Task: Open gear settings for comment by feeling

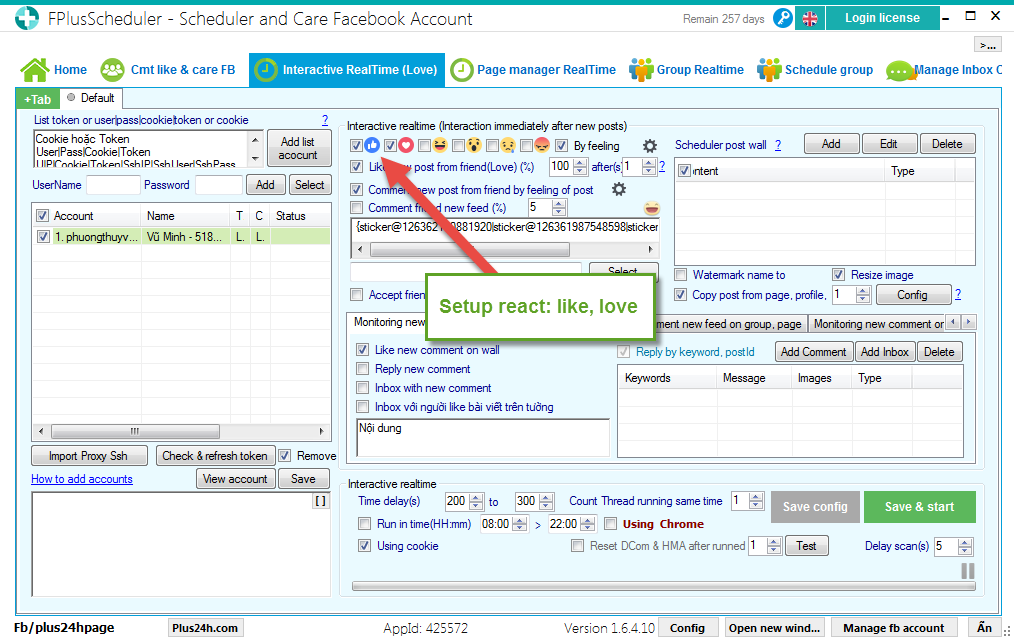Action: (x=619, y=189)
